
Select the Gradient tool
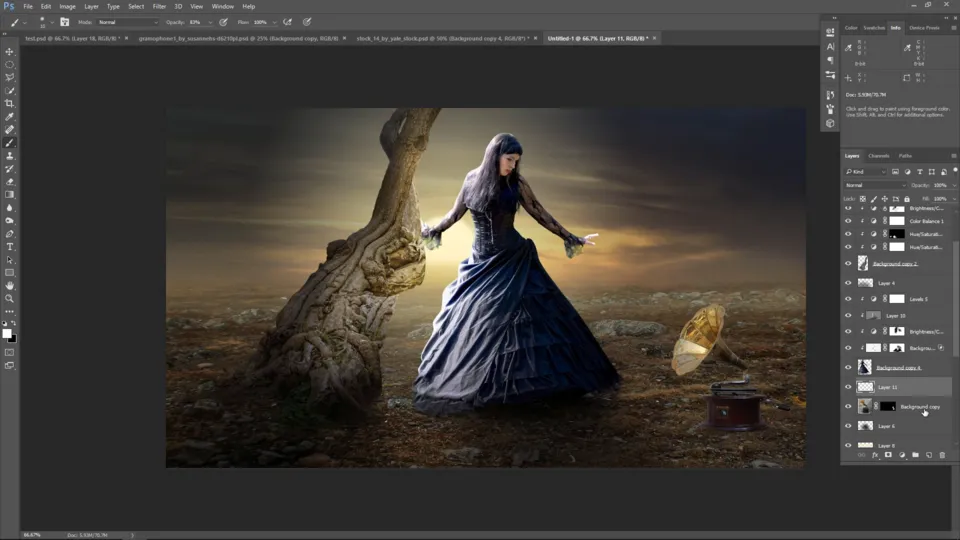(x=9, y=195)
